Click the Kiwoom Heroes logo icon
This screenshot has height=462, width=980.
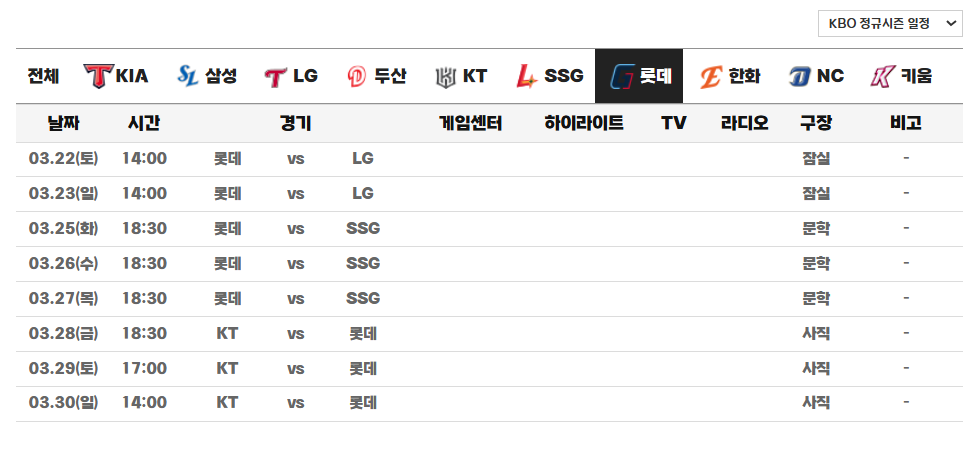883,76
